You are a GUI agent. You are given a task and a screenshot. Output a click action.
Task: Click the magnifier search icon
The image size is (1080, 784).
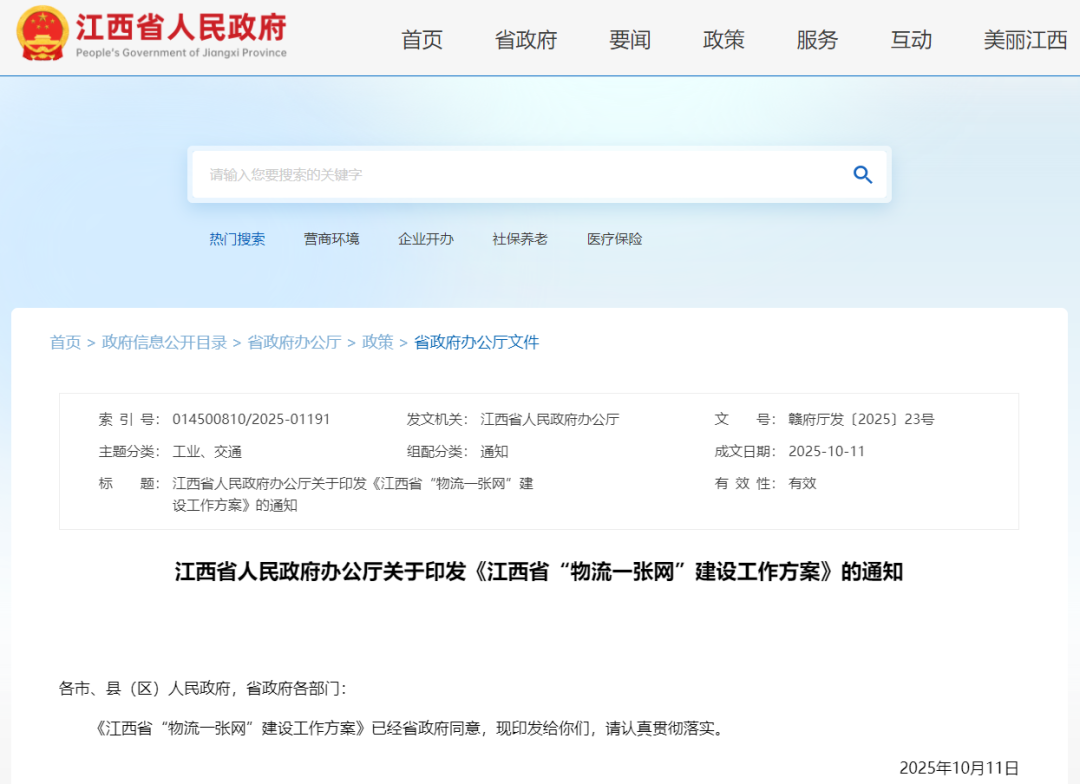(862, 175)
